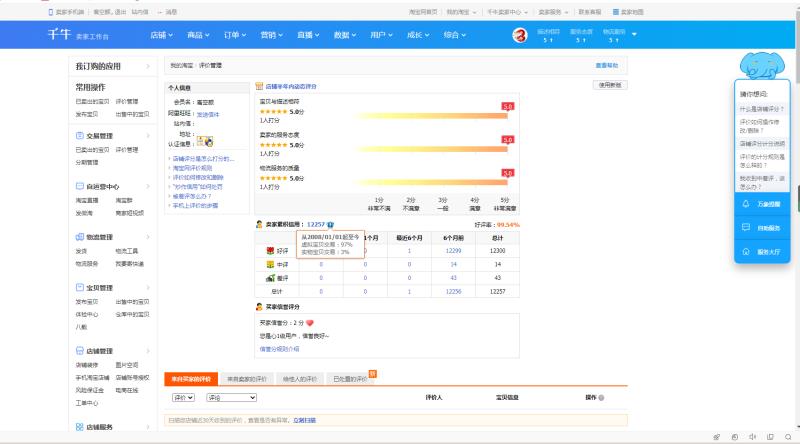
Task: Expand 我订购的应用 sidebar chevron
Action: coord(148,66)
